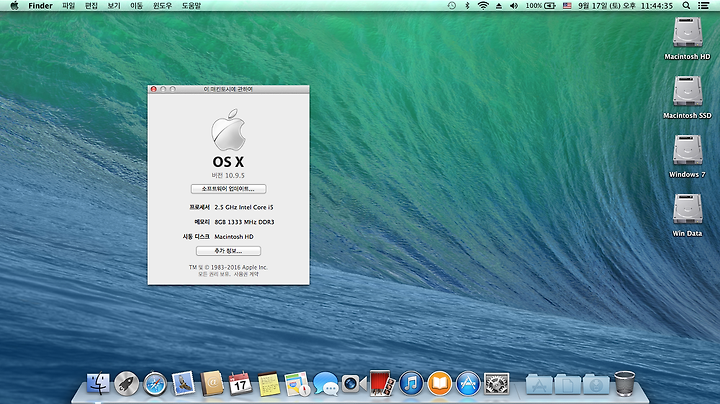Screen dimensions: 720x404
Task: Open the 편집 menu
Action: (x=91, y=6)
